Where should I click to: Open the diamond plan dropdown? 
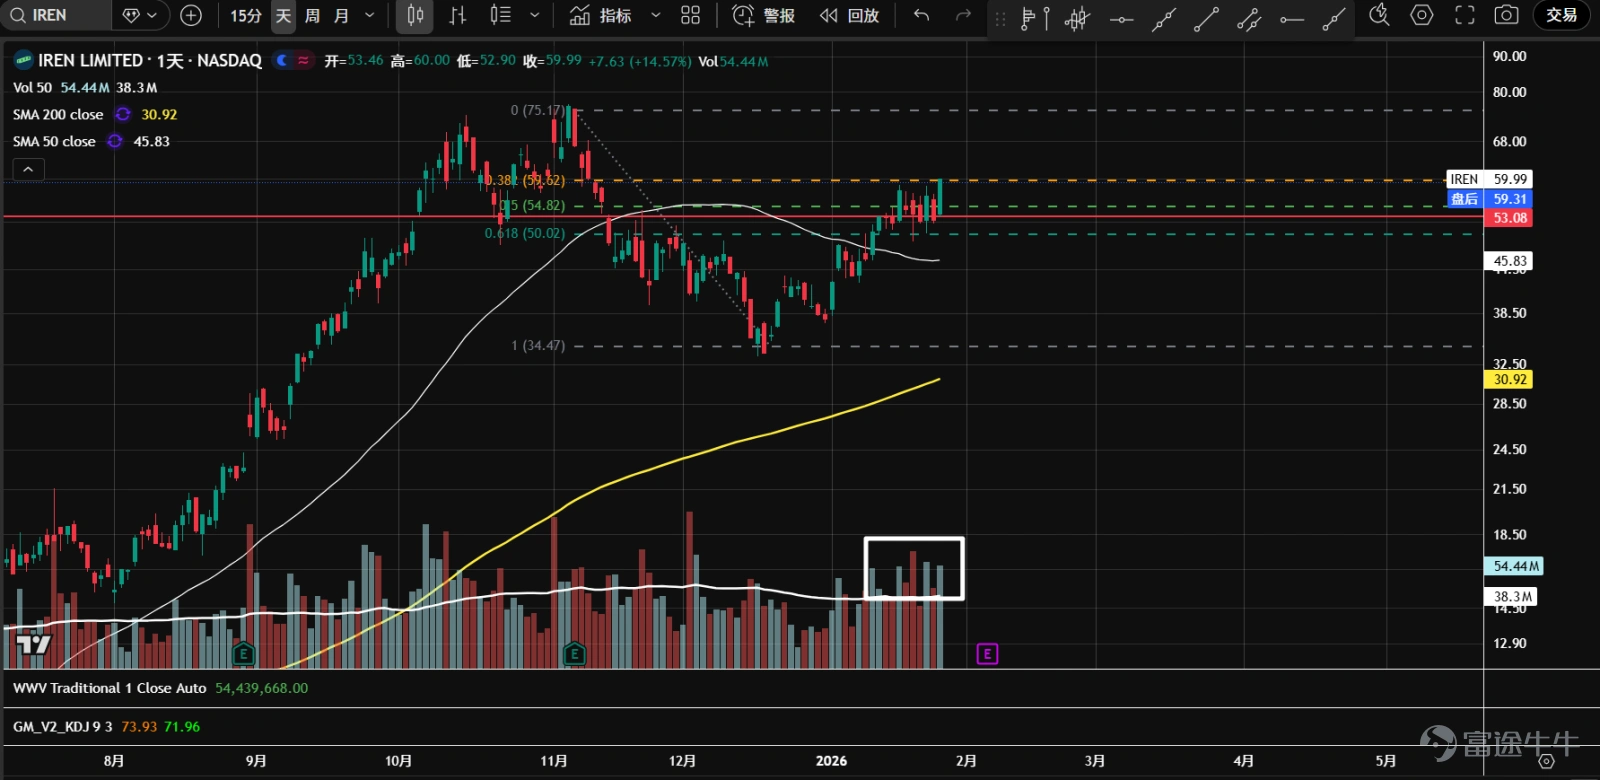point(140,15)
